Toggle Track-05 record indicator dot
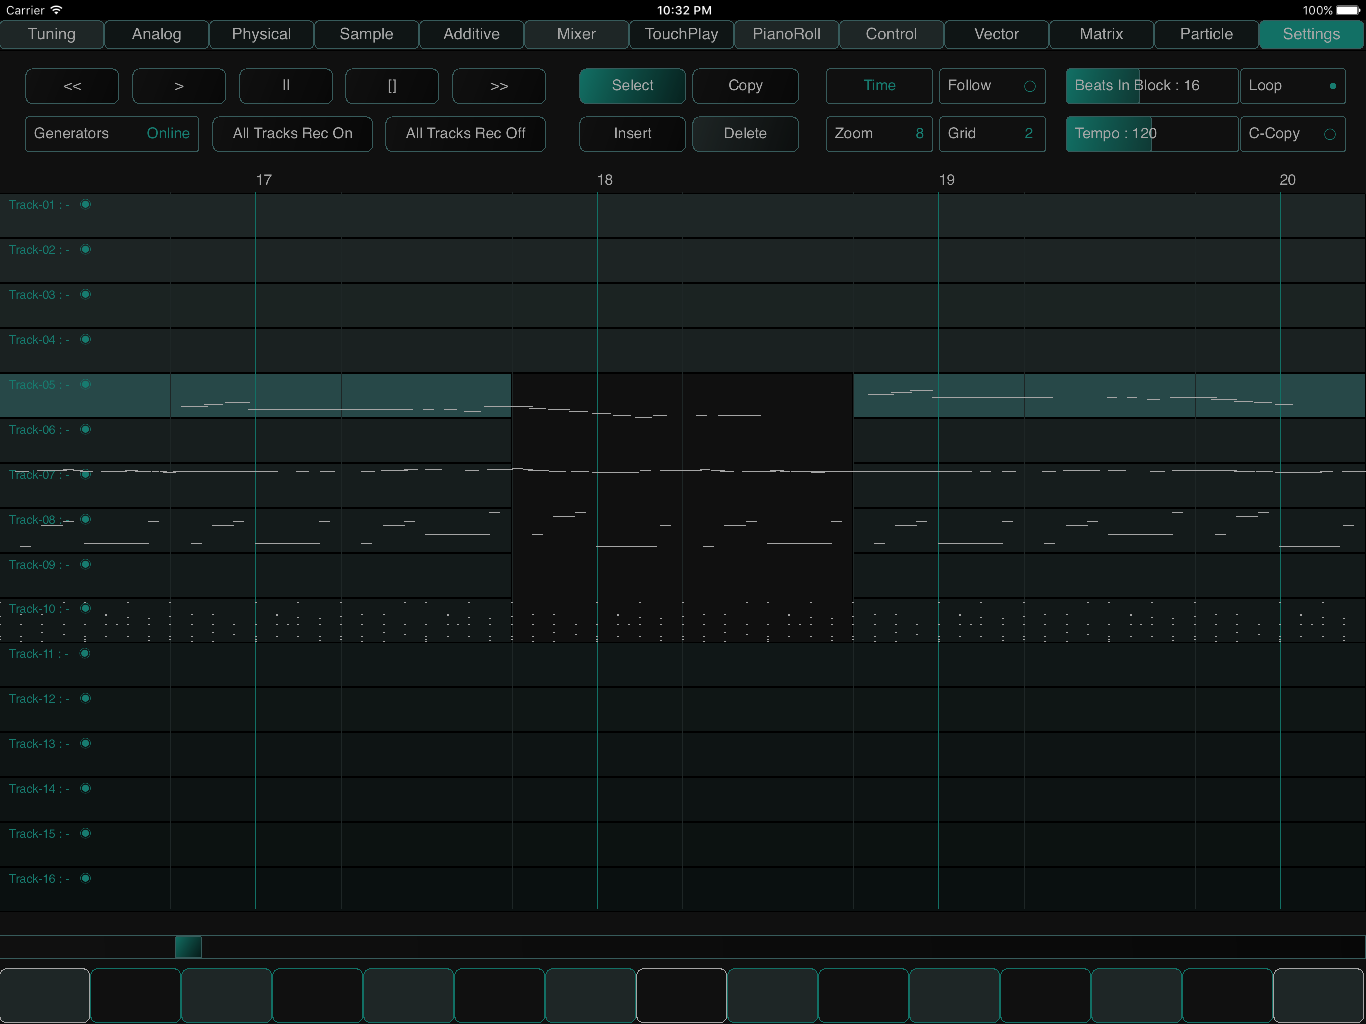Image resolution: width=1366 pixels, height=1024 pixels. (x=85, y=384)
